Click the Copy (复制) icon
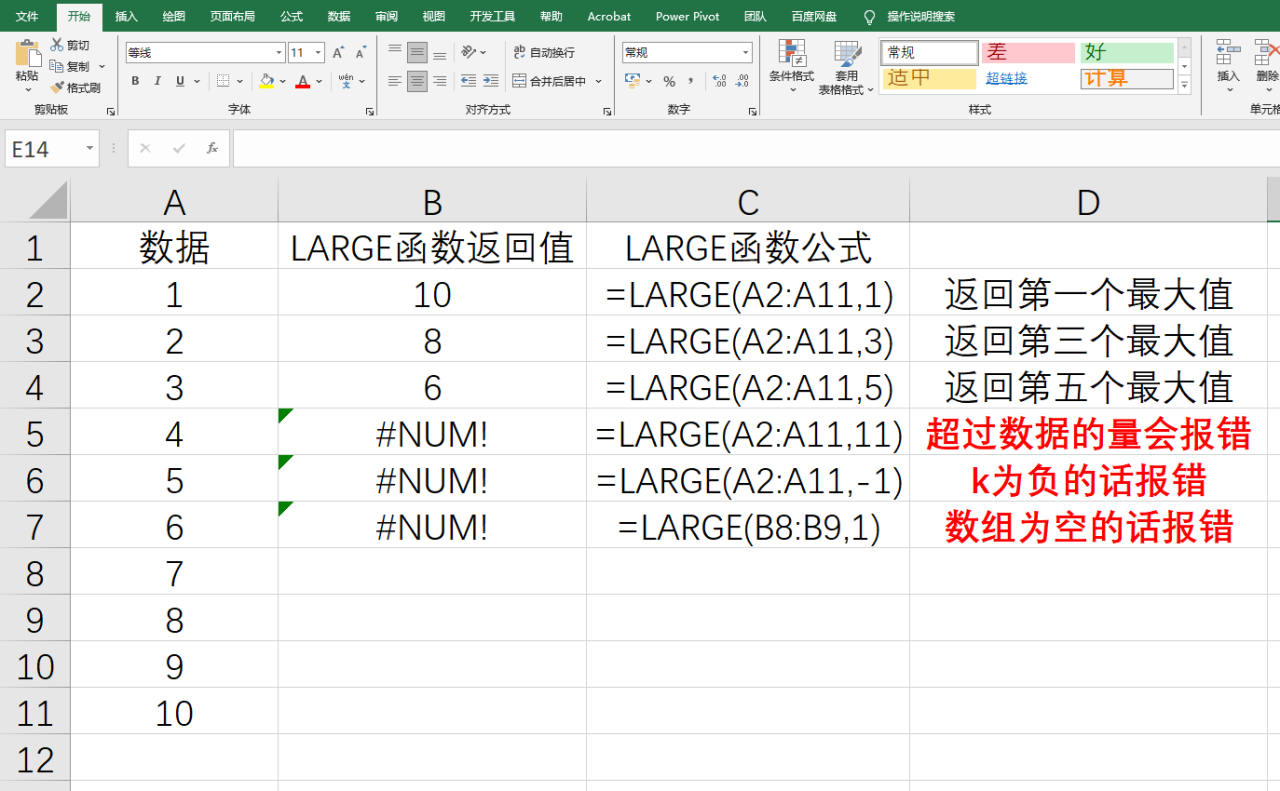 pyautogui.click(x=57, y=66)
